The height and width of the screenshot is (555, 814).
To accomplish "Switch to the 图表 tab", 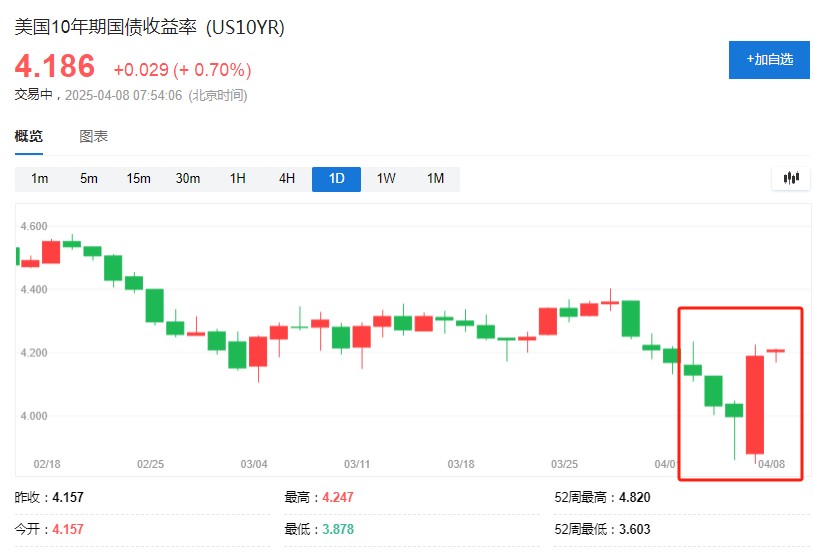I will click(x=93, y=137).
